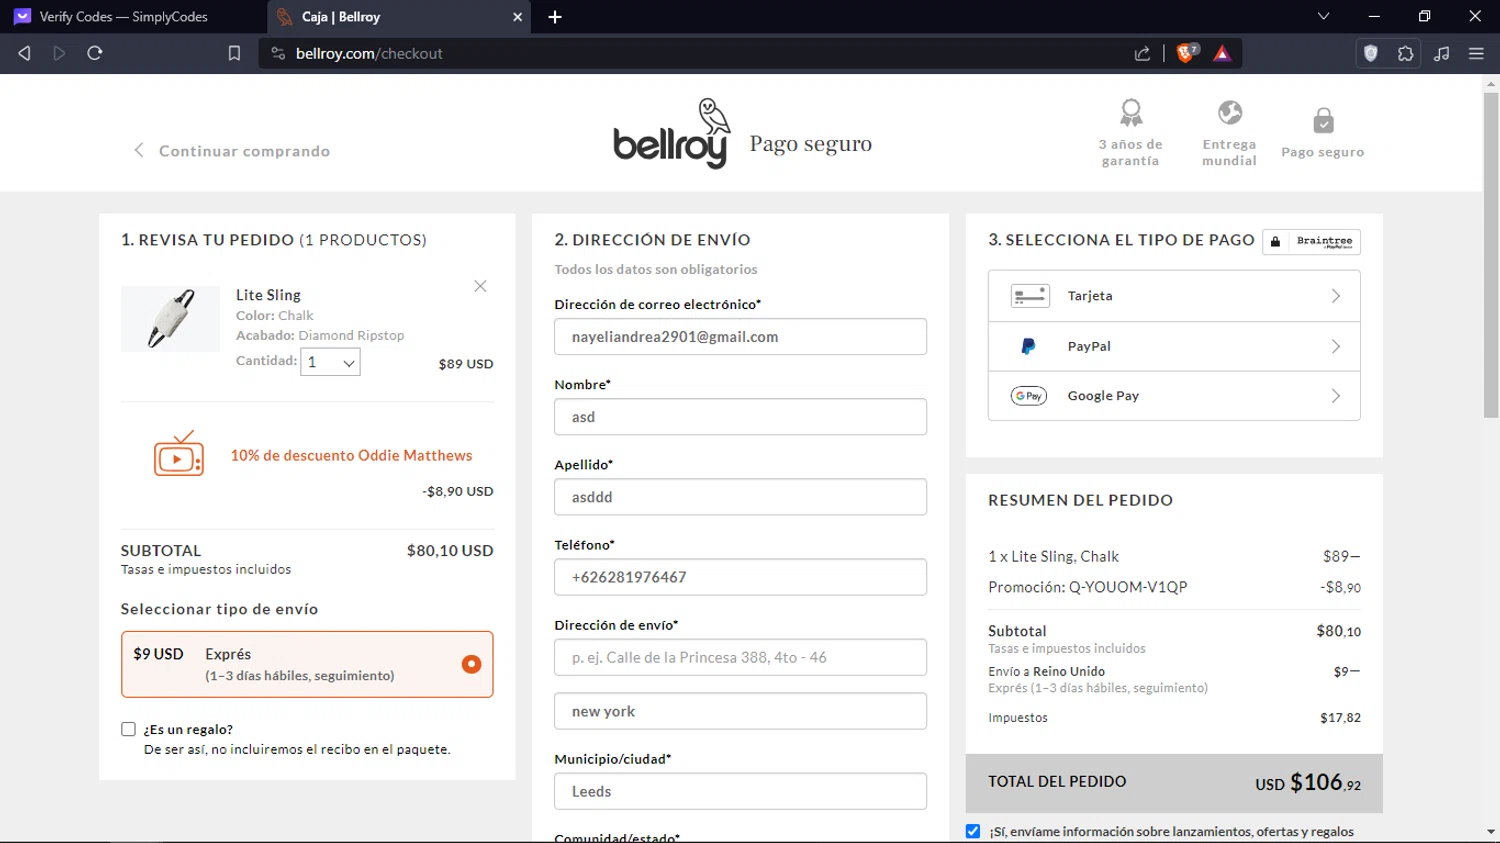The width and height of the screenshot is (1500, 843).
Task: Close the Caja | Bellroy tab
Action: point(517,17)
